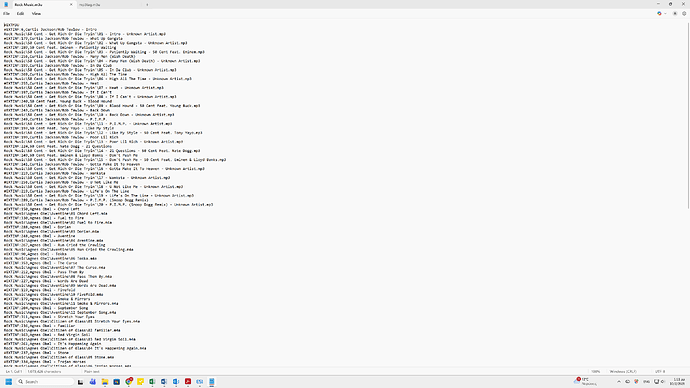
Task: Click the 100% zoom level in the status bar
Action: pyautogui.click(x=595, y=372)
